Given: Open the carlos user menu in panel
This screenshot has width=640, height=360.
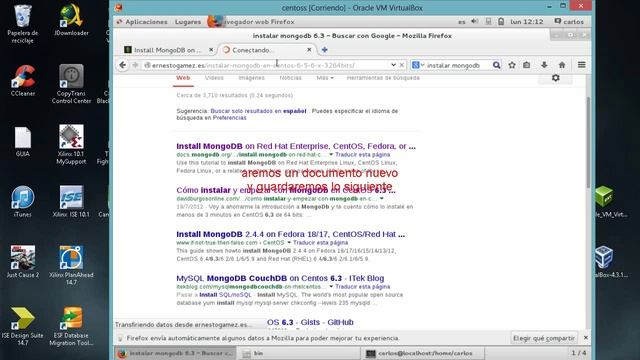Looking at the screenshot, I should [x=569, y=22].
